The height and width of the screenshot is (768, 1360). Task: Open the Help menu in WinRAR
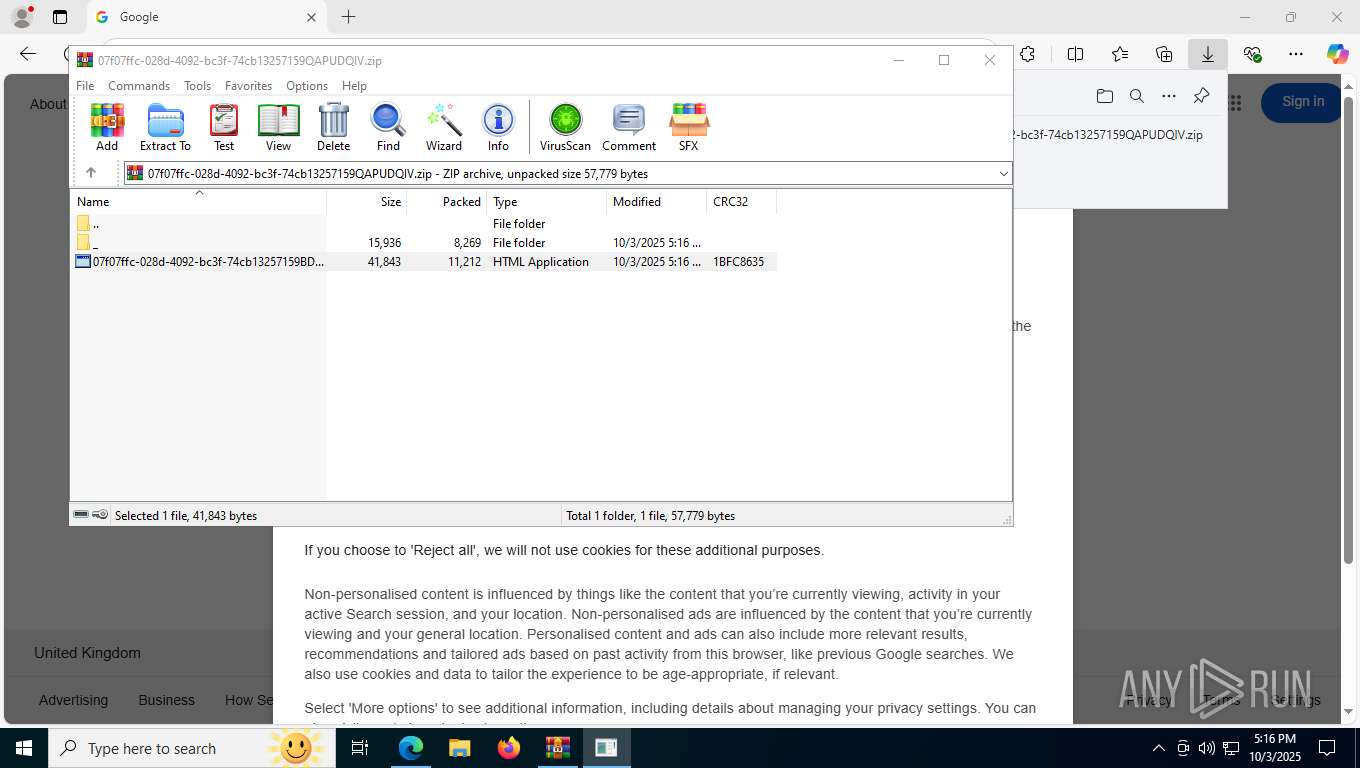(354, 86)
